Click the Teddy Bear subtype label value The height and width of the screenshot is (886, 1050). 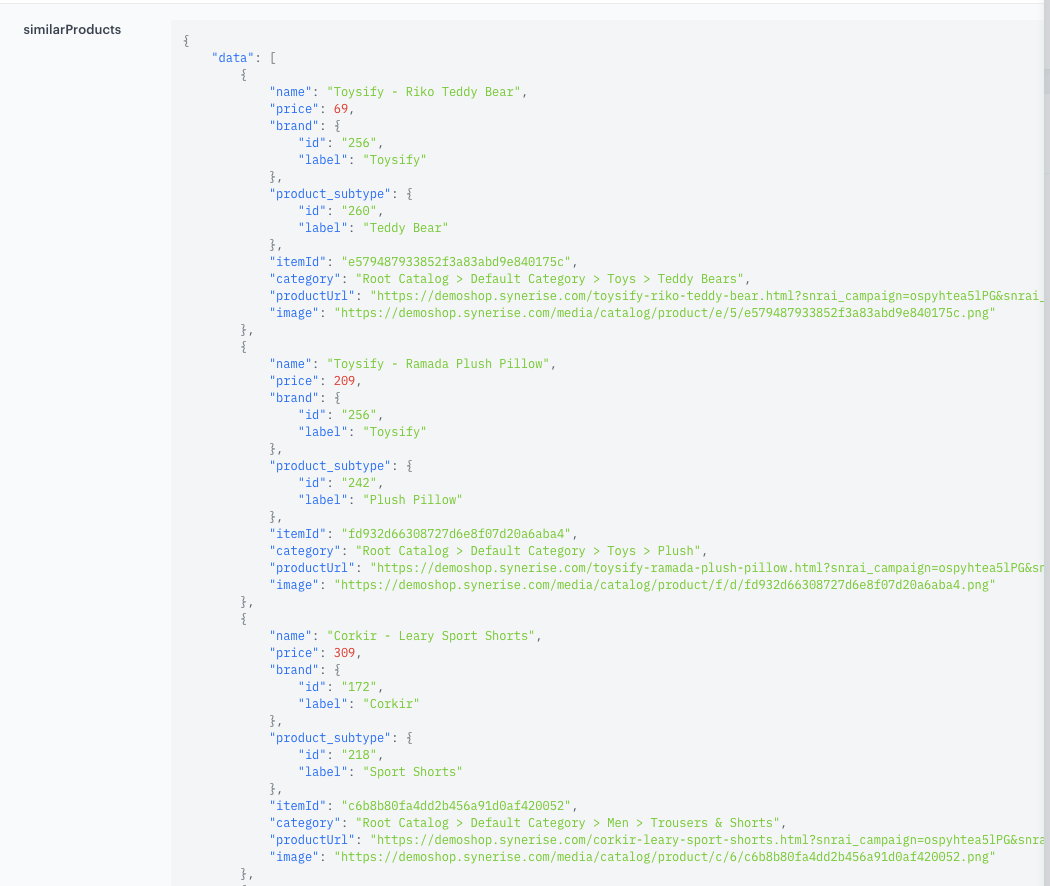point(405,228)
